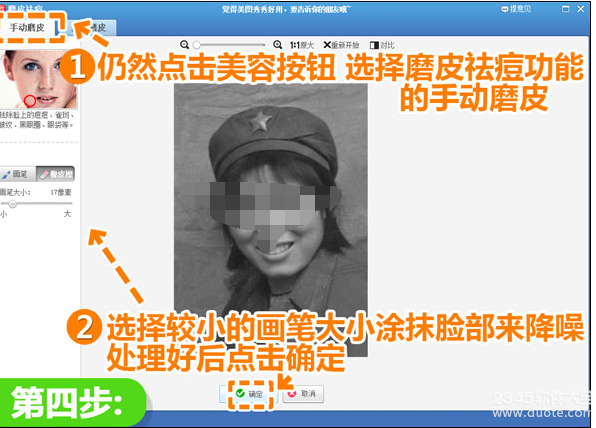The image size is (596, 428).
Task: Click the 取消 cancel button
Action: point(303,394)
